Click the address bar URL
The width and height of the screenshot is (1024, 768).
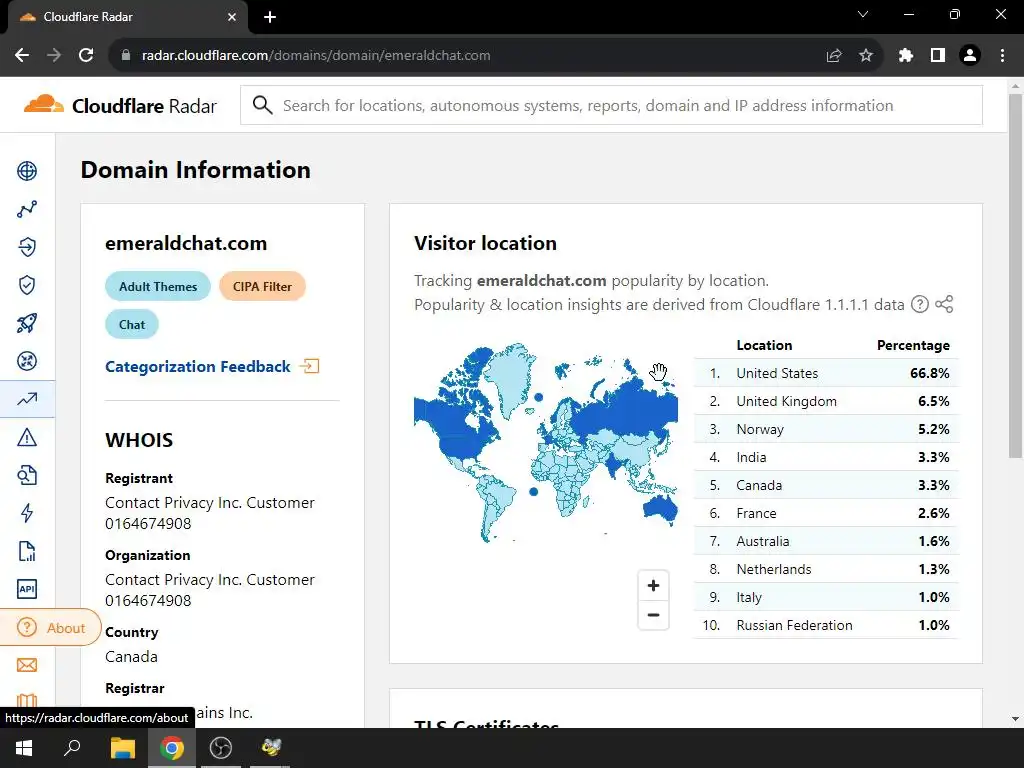click(x=316, y=56)
